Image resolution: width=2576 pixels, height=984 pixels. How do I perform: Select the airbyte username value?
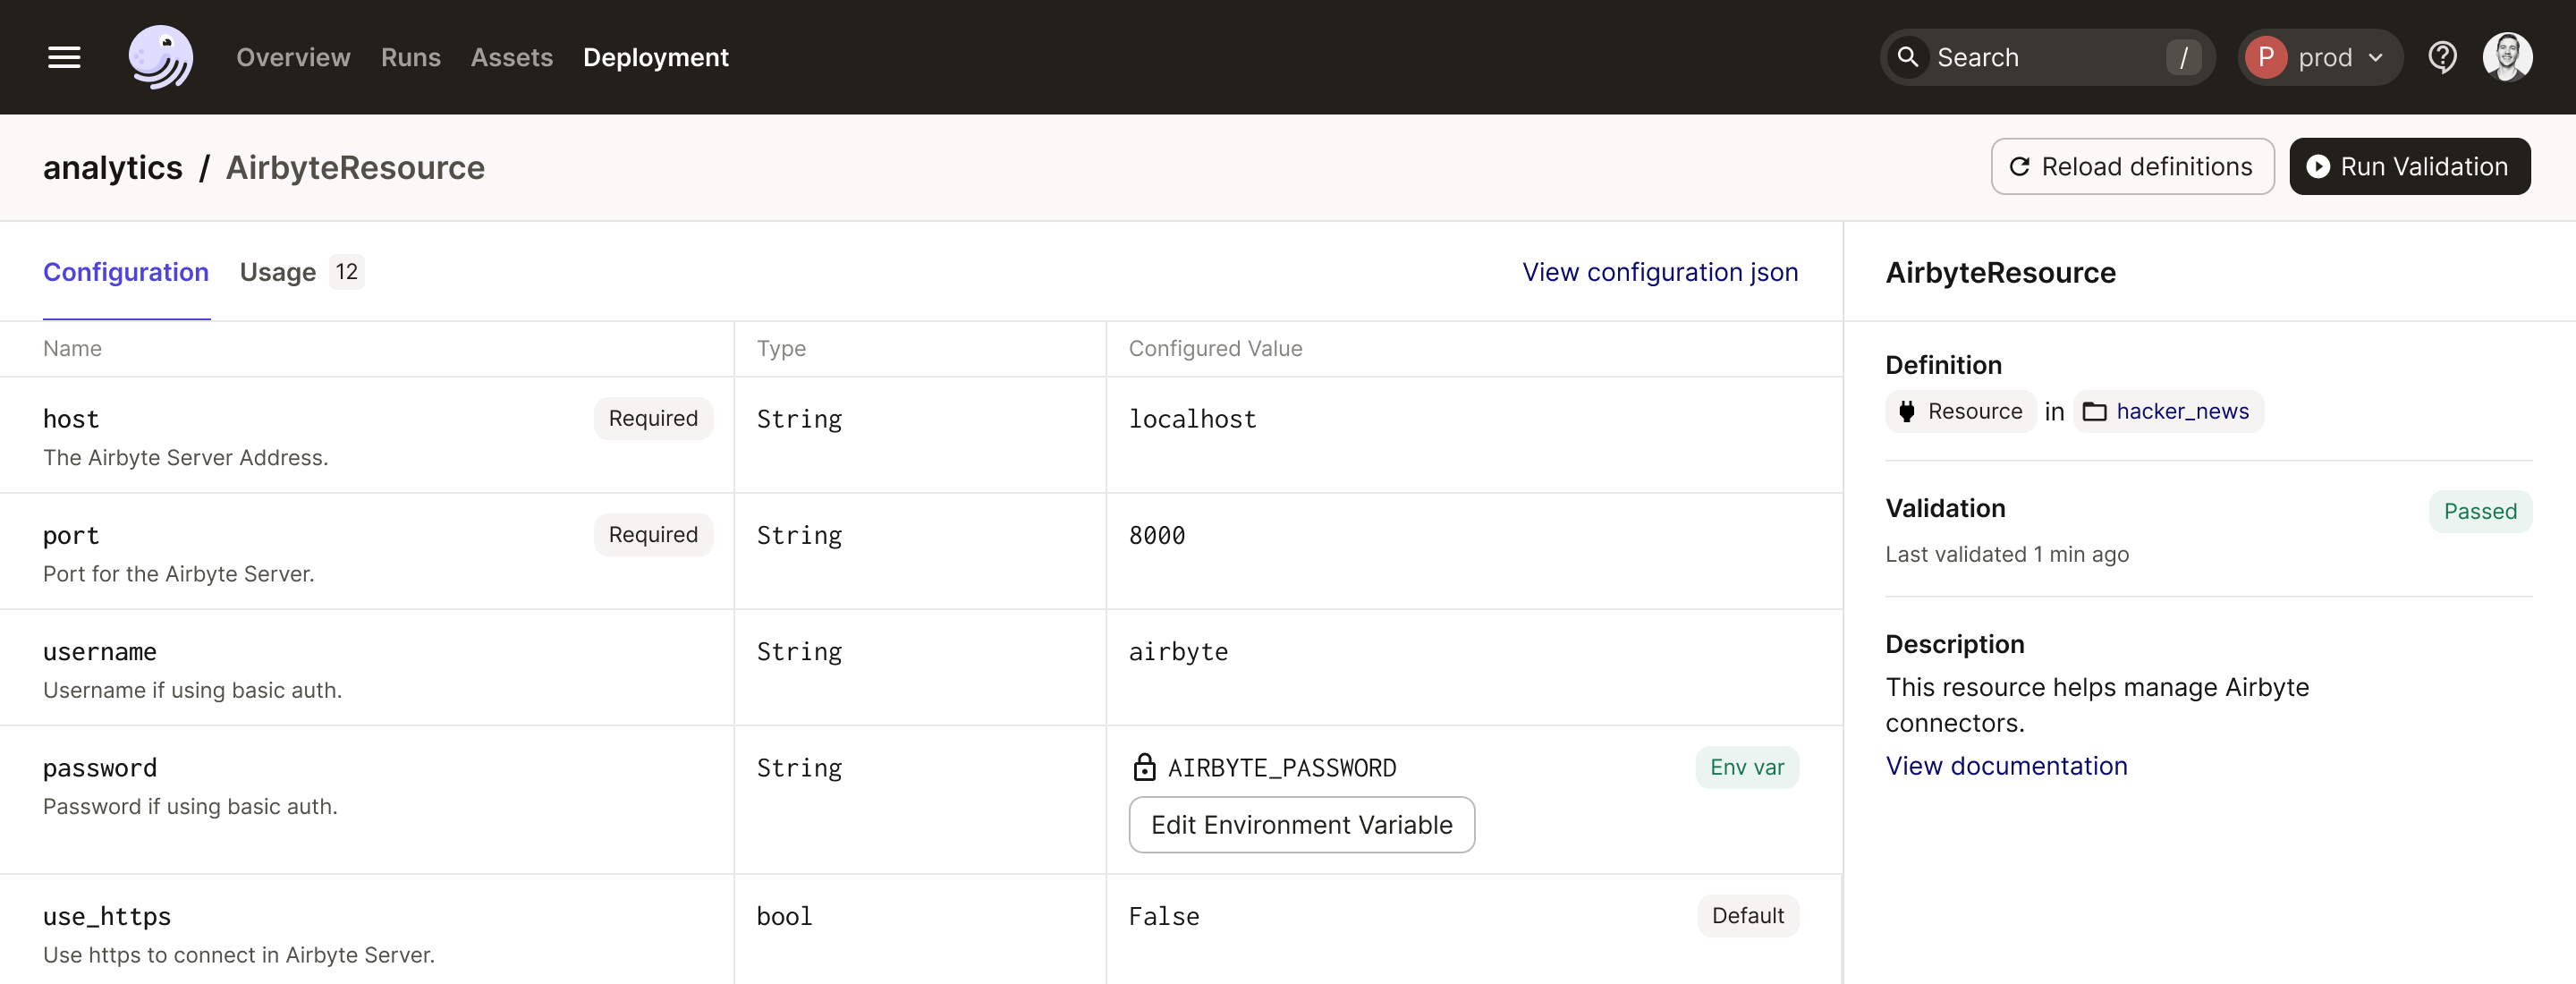[1178, 651]
